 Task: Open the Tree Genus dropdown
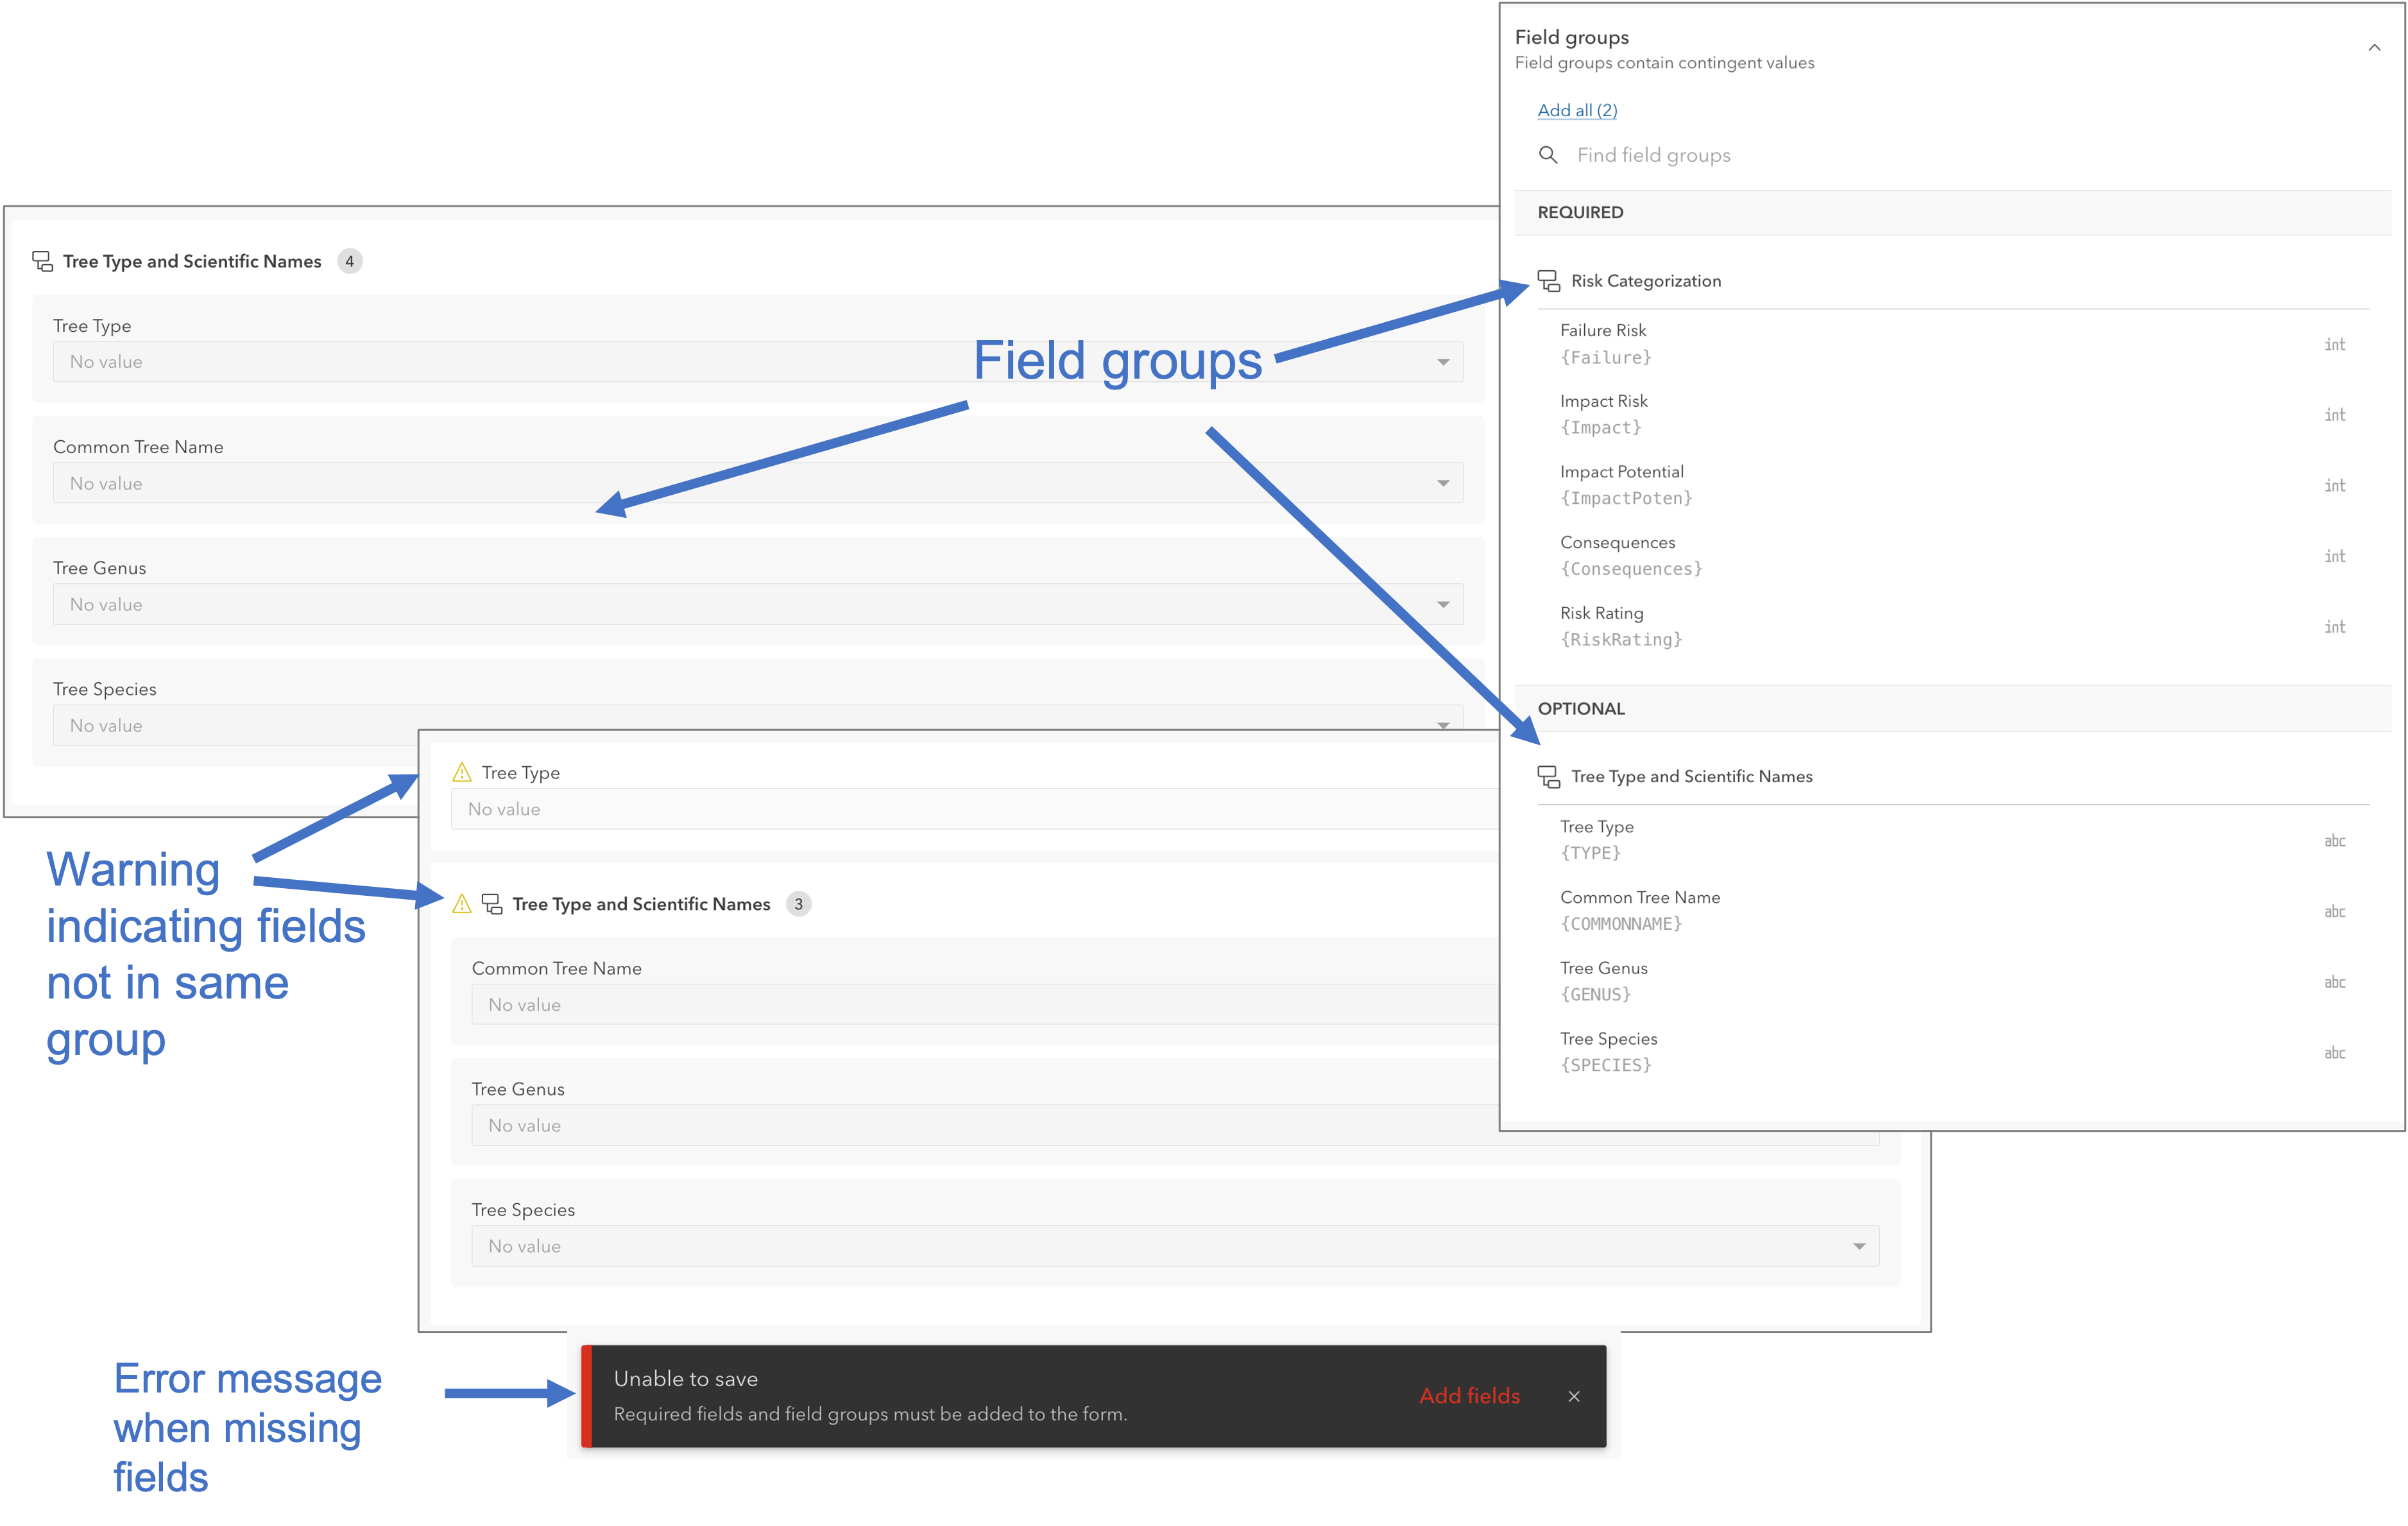(x=1443, y=604)
